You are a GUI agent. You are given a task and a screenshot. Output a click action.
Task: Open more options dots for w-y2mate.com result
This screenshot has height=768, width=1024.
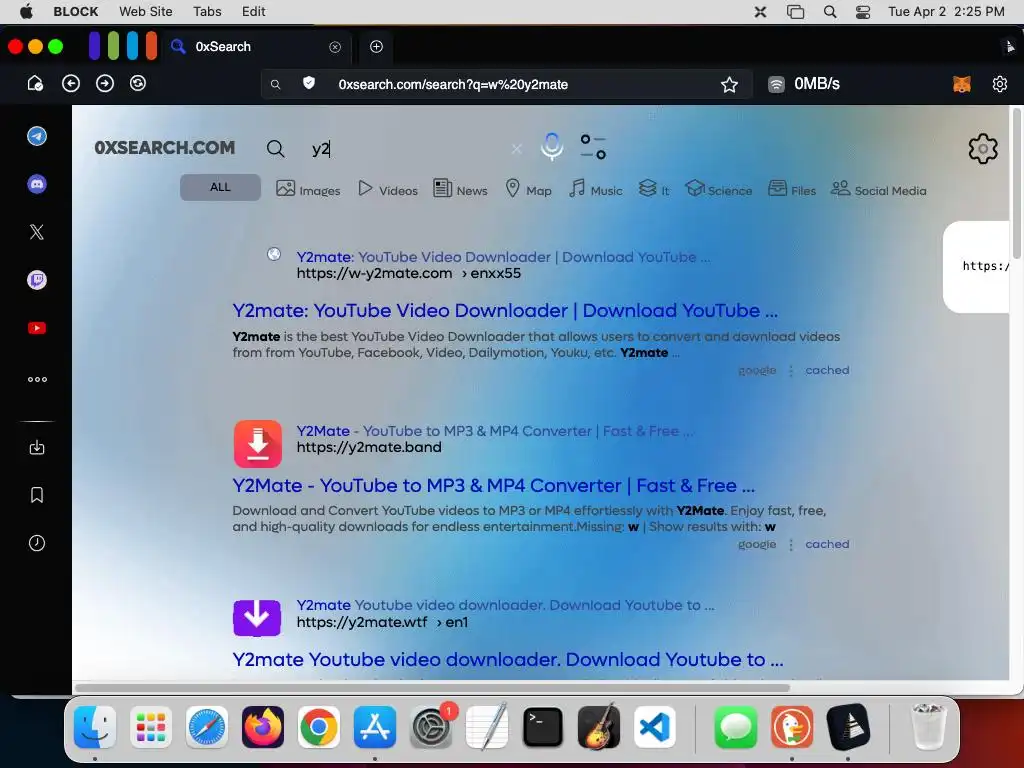tap(791, 371)
